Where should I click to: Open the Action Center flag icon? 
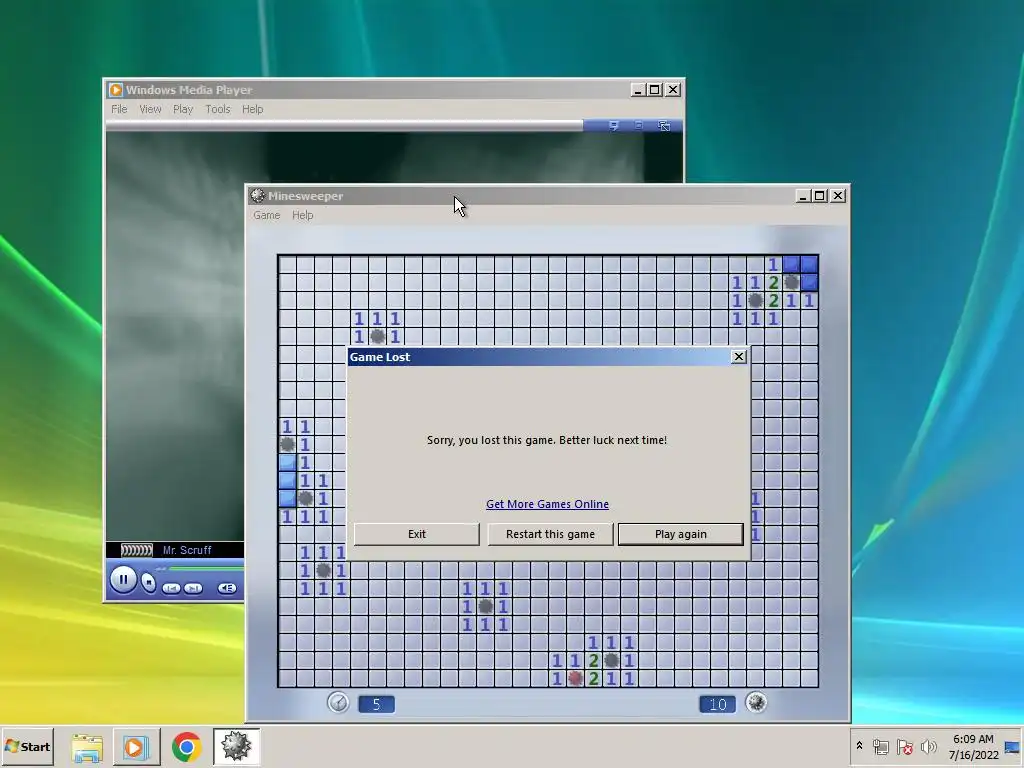click(x=904, y=747)
